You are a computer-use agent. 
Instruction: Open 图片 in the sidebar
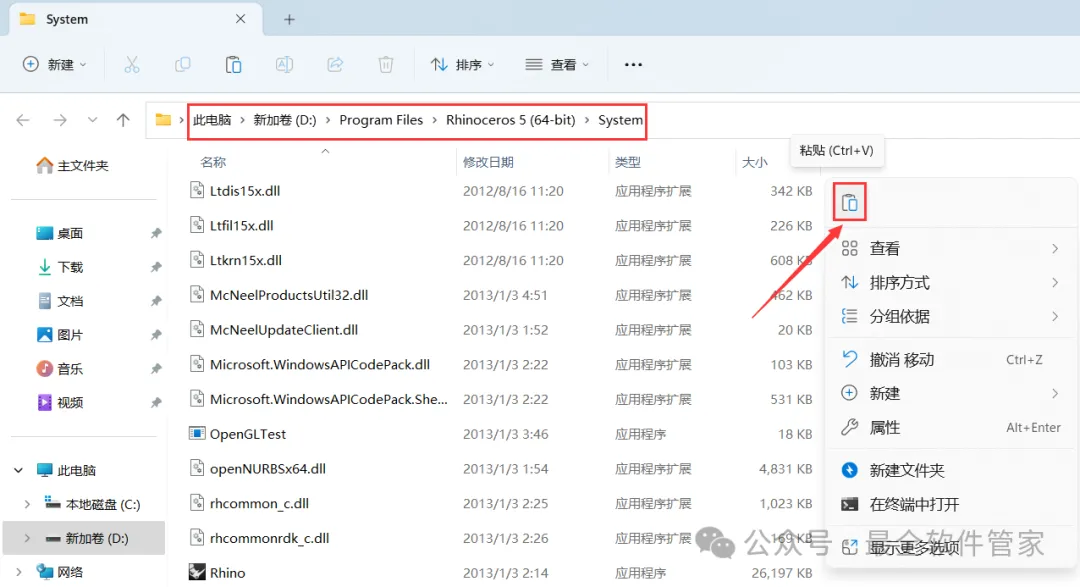pyautogui.click(x=59, y=335)
